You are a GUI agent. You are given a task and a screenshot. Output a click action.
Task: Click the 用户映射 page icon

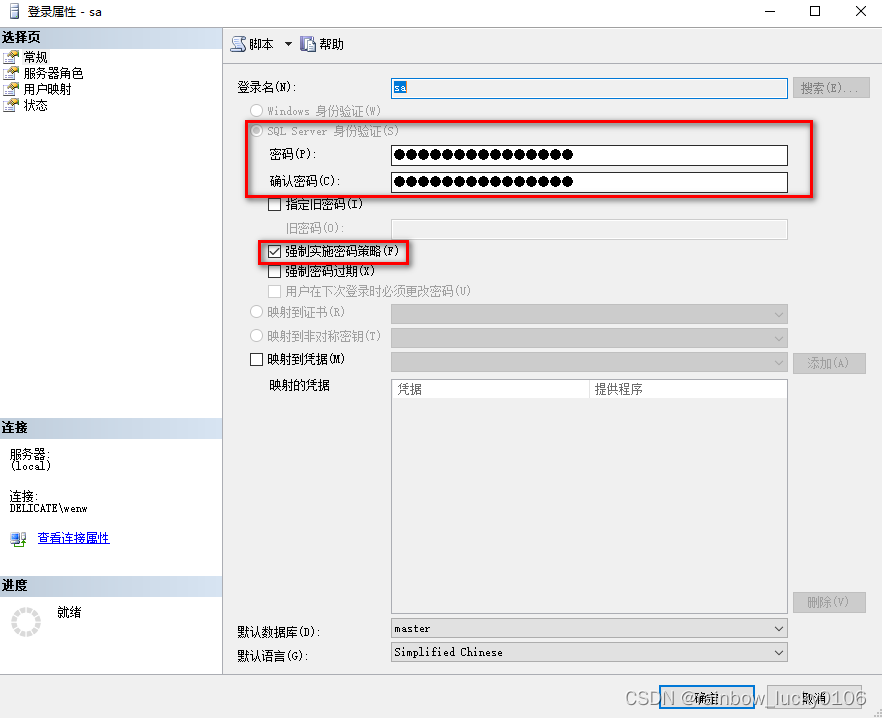point(11,89)
